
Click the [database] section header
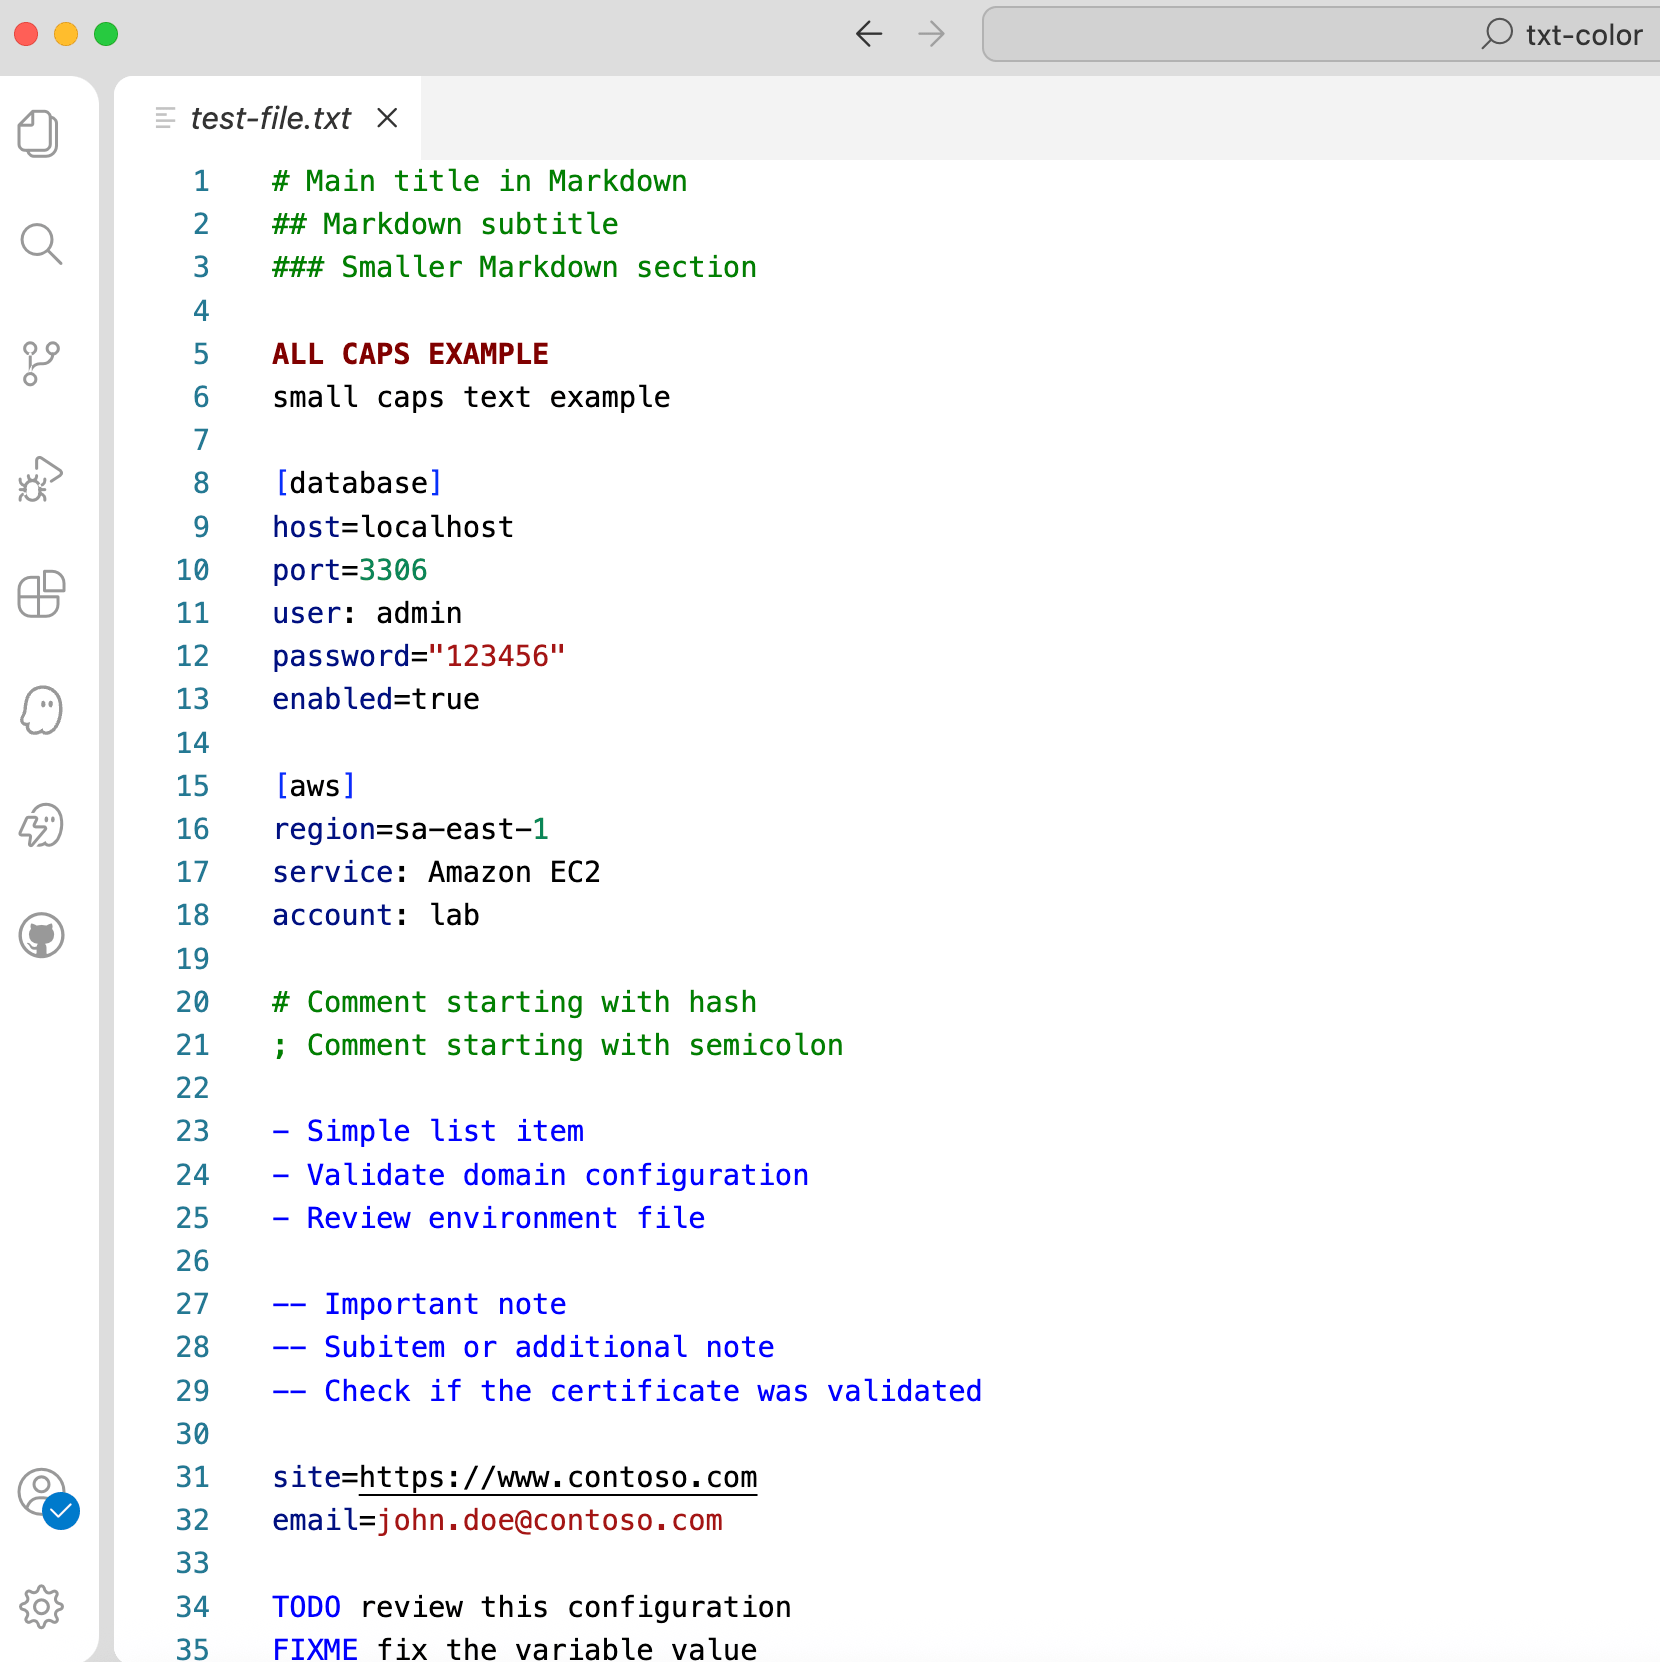(358, 483)
